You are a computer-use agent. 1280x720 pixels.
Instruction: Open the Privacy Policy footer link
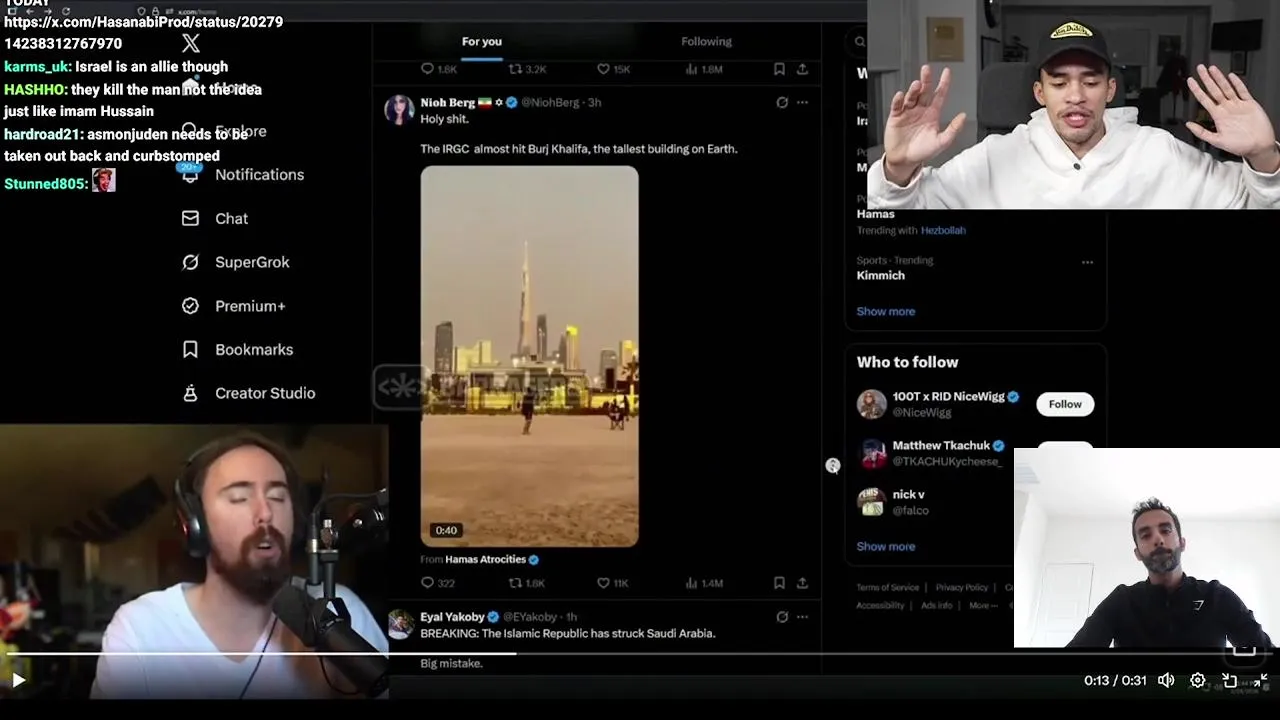click(x=961, y=588)
